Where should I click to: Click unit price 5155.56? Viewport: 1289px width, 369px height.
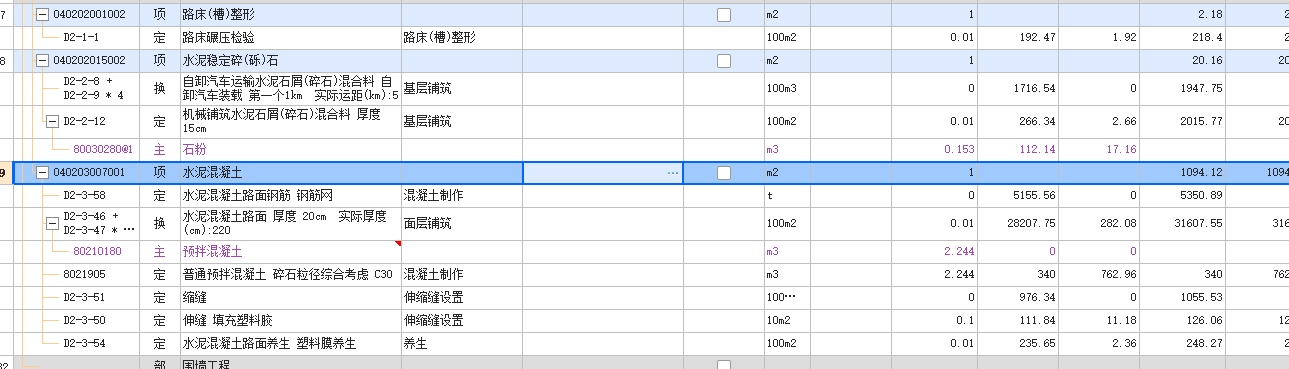1034,195
